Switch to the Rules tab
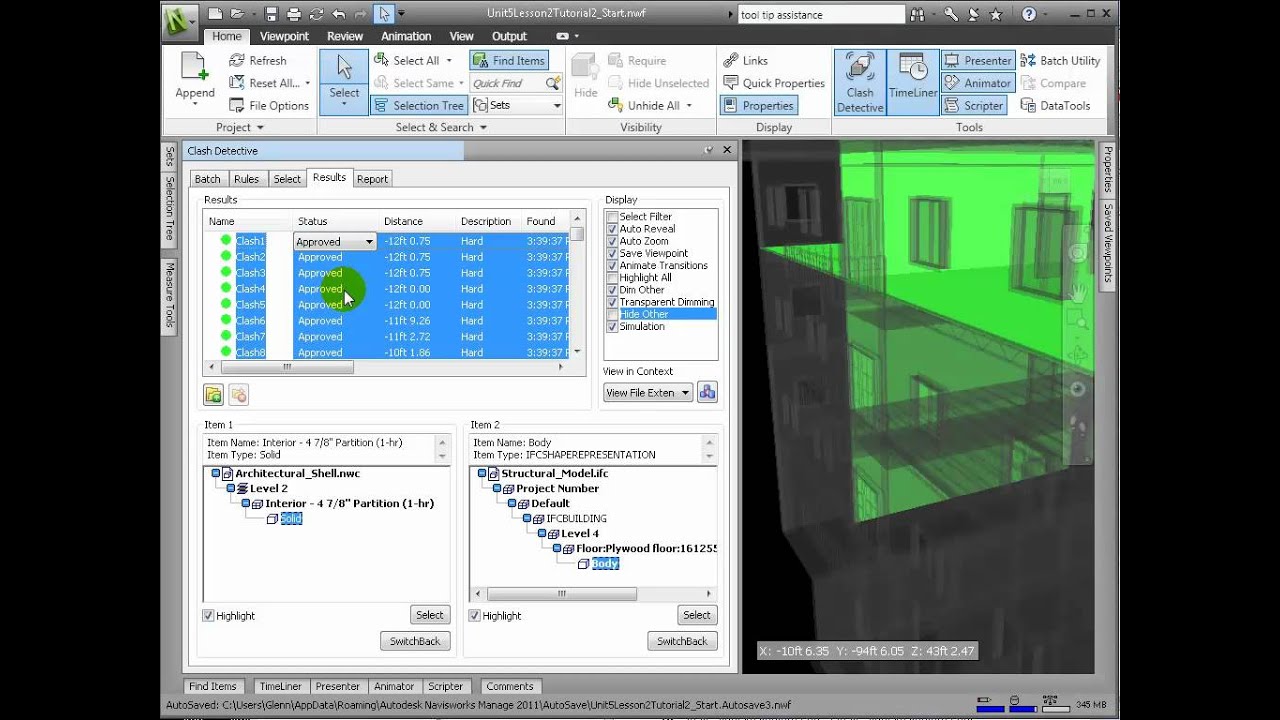1280x720 pixels. 246,179
